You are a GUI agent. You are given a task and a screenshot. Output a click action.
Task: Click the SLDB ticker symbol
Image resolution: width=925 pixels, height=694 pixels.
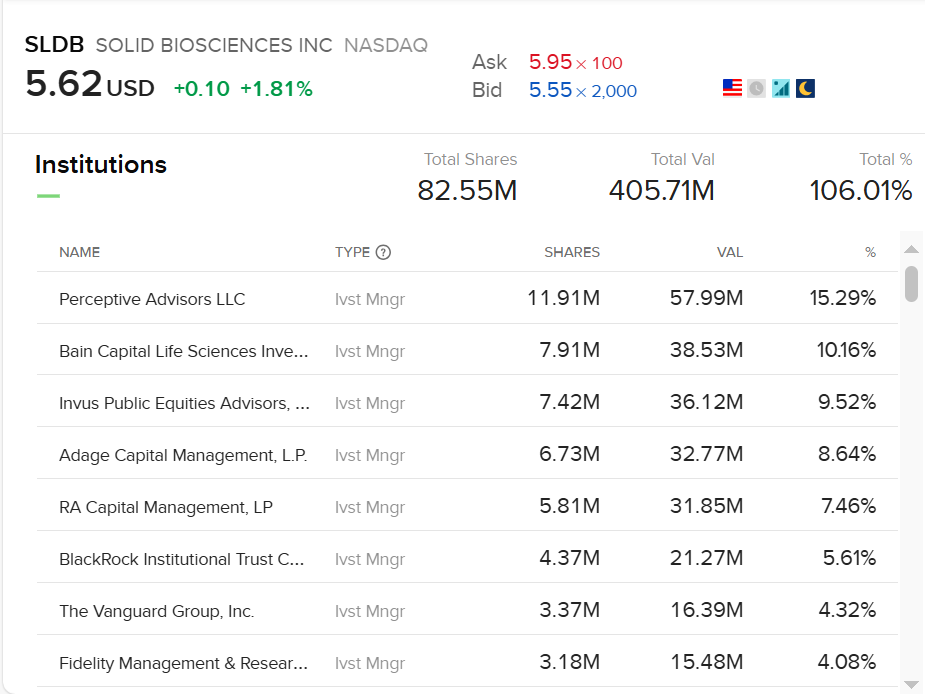pyautogui.click(x=54, y=44)
